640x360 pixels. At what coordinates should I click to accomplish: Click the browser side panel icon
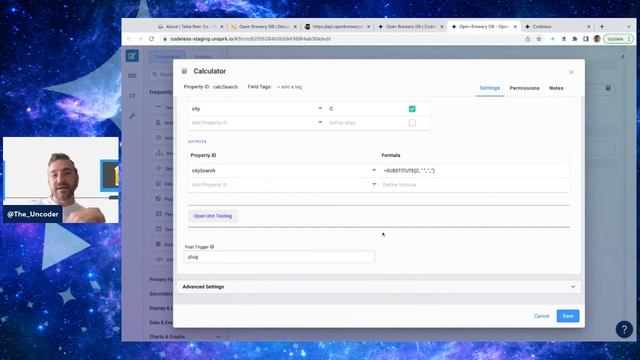(x=586, y=39)
